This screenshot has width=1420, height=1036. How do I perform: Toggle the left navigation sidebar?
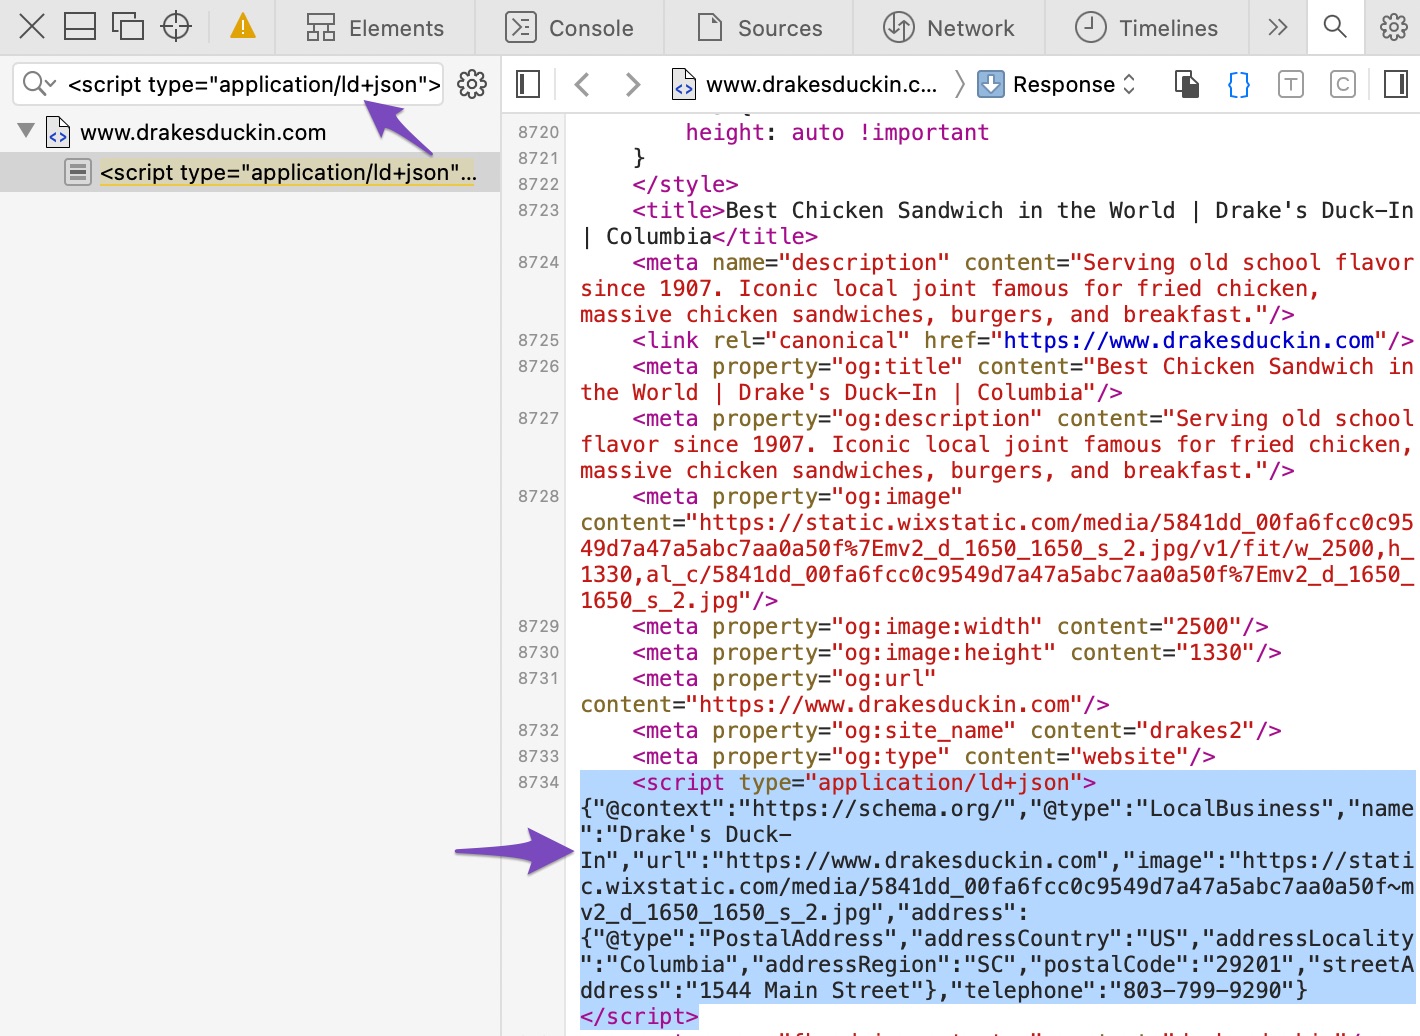528,84
